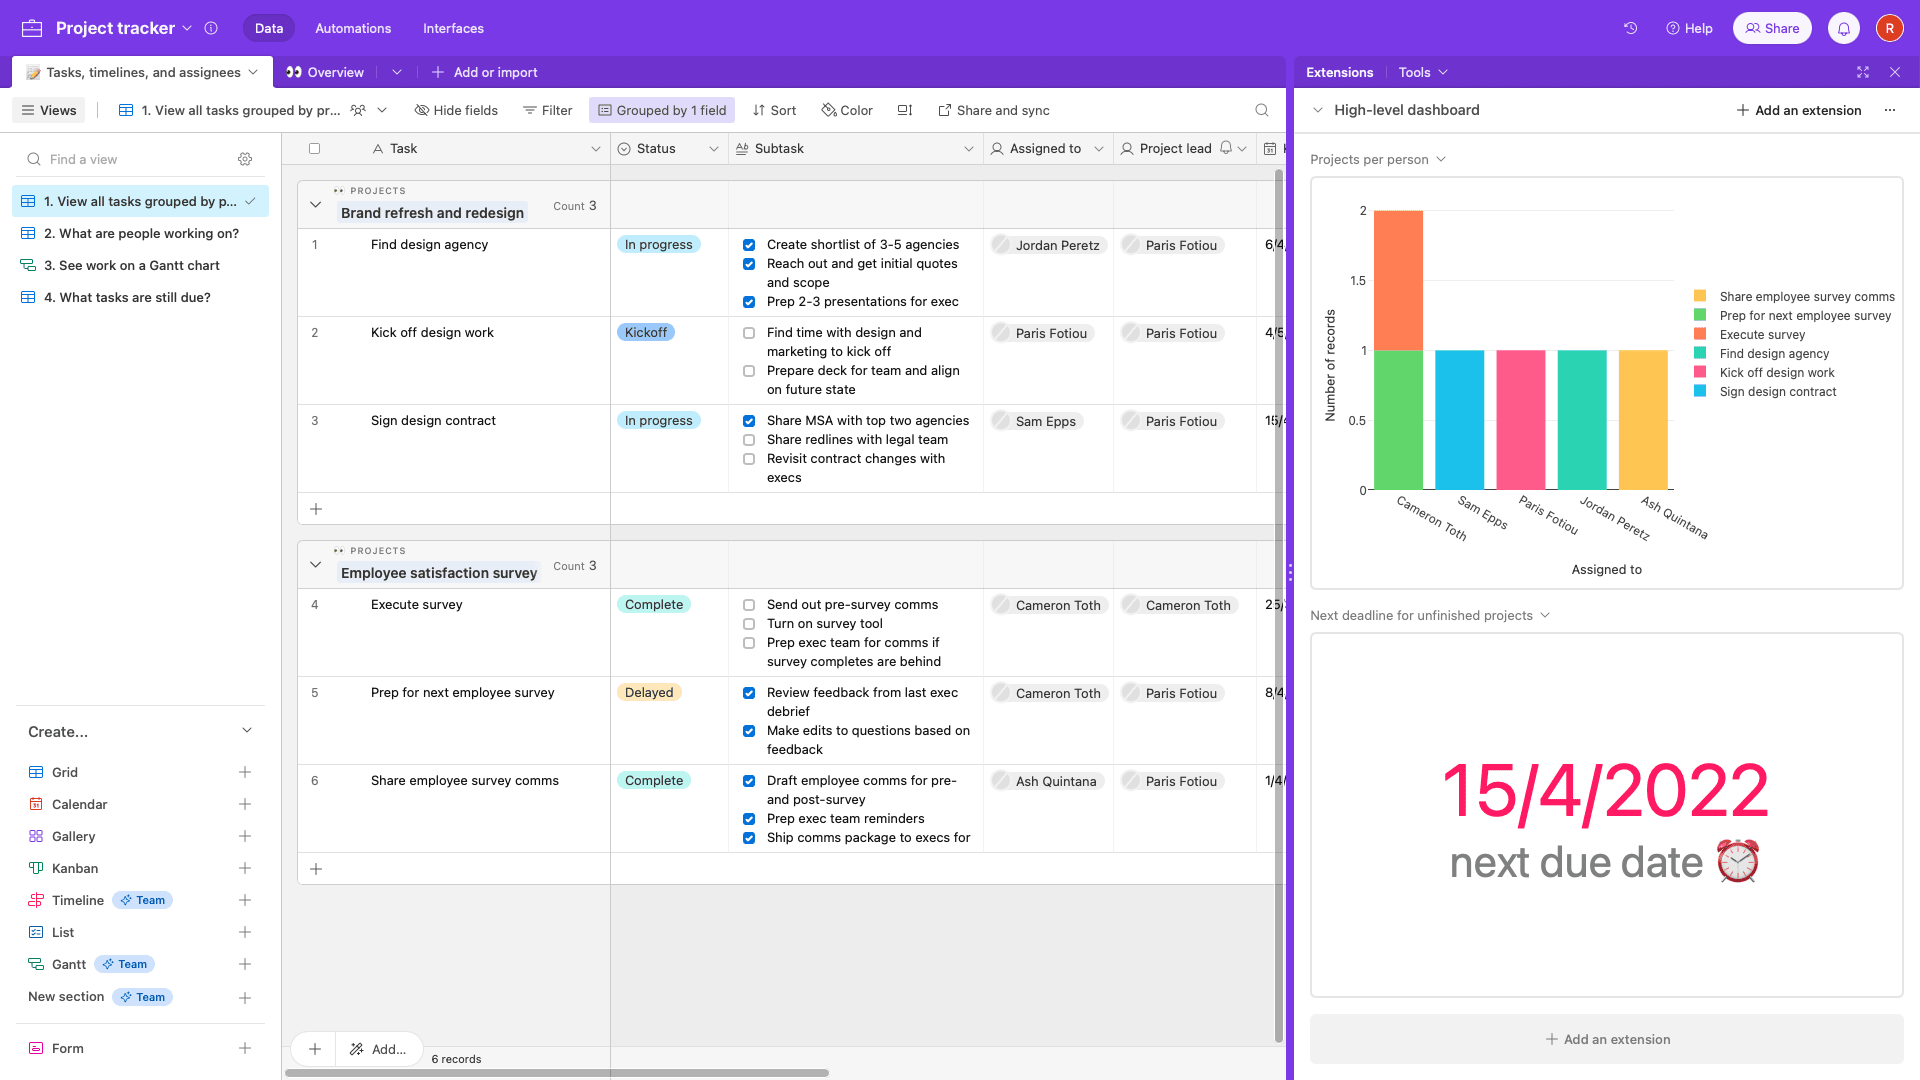Click the Gantt view icon in sidebar
The height and width of the screenshot is (1080, 1920).
(x=36, y=964)
